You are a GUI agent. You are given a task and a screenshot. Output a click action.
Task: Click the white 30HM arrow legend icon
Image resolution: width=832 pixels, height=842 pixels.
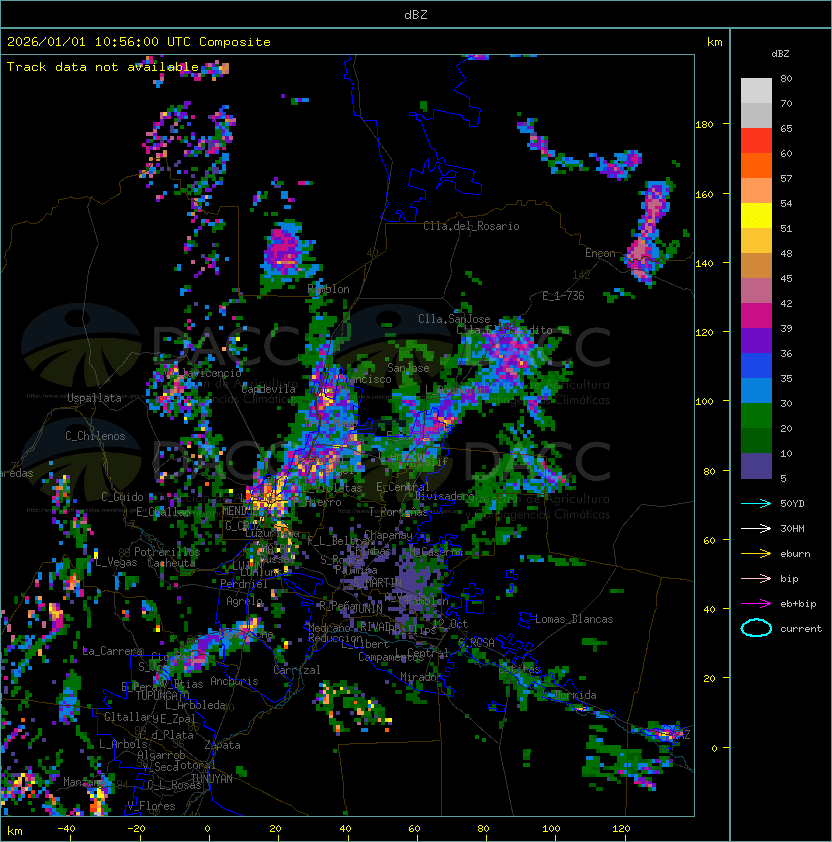point(756,529)
